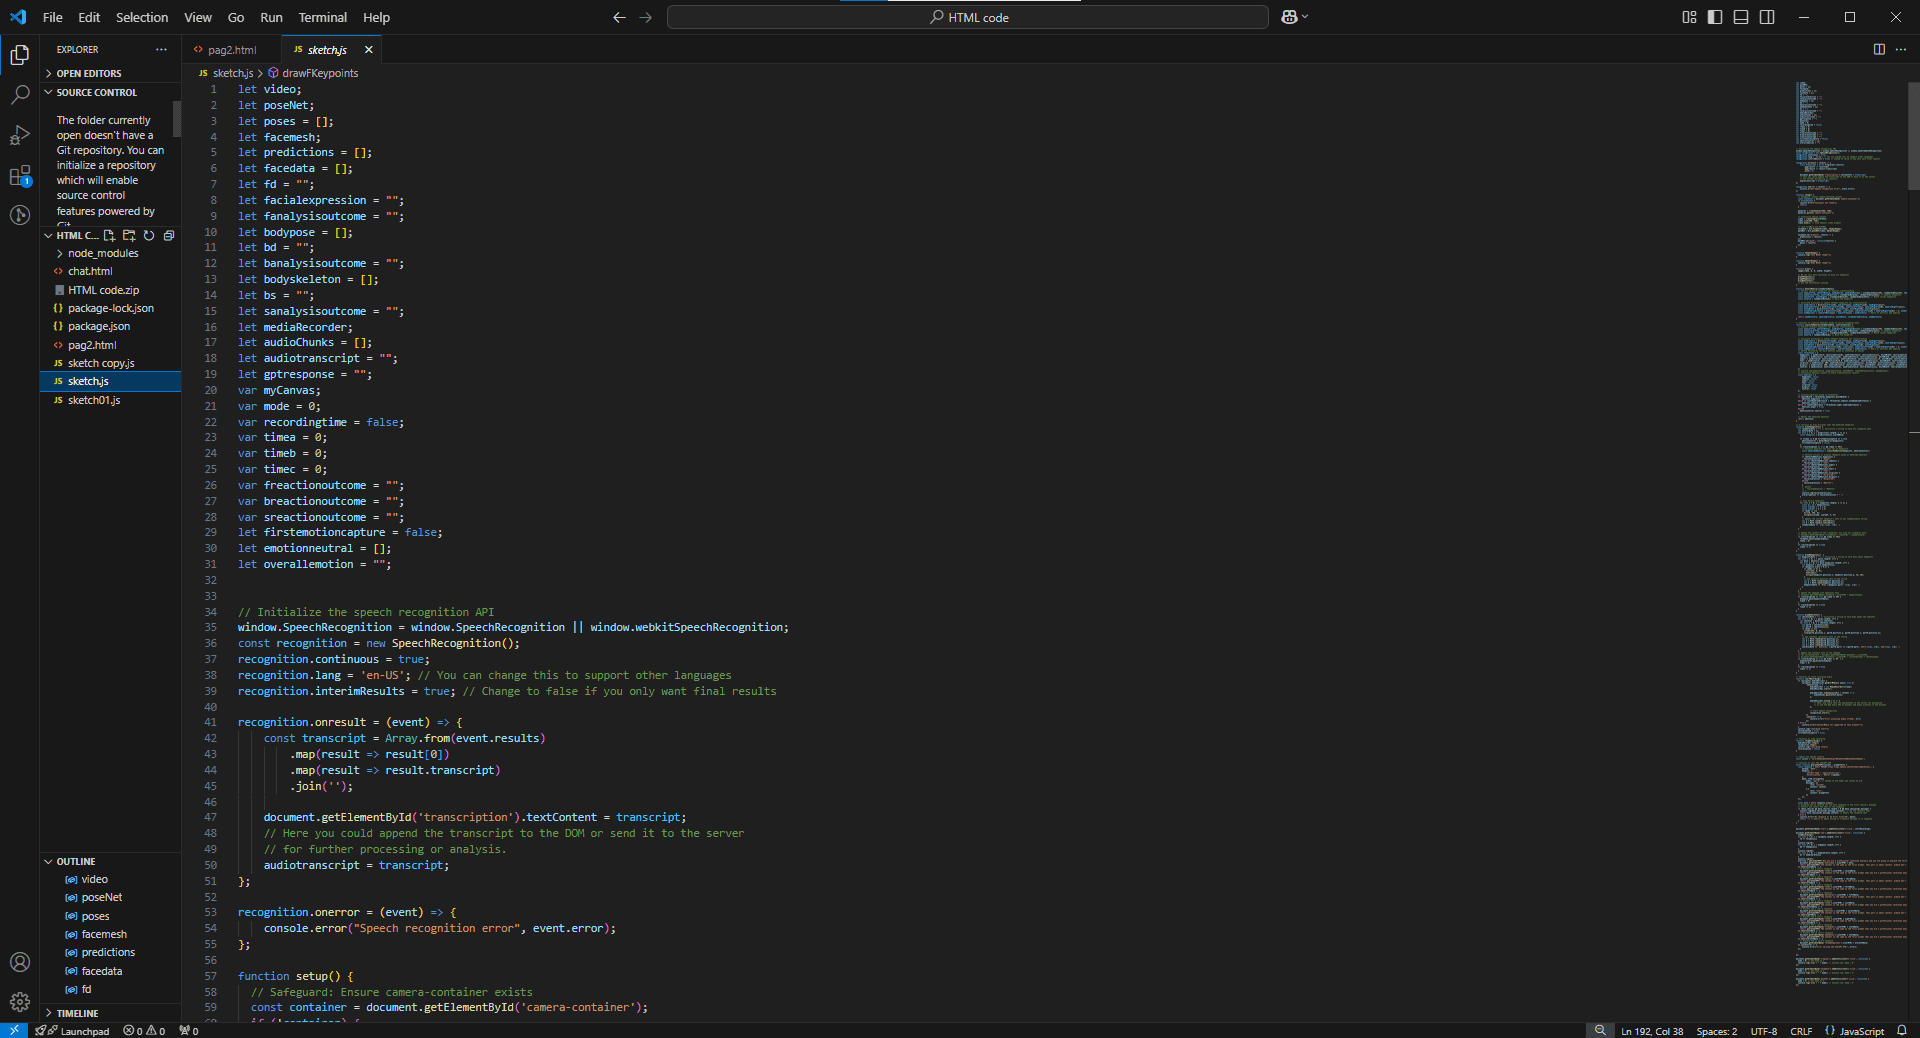Open the errors and warnings problems indicator
1920x1038 pixels.
(144, 1031)
